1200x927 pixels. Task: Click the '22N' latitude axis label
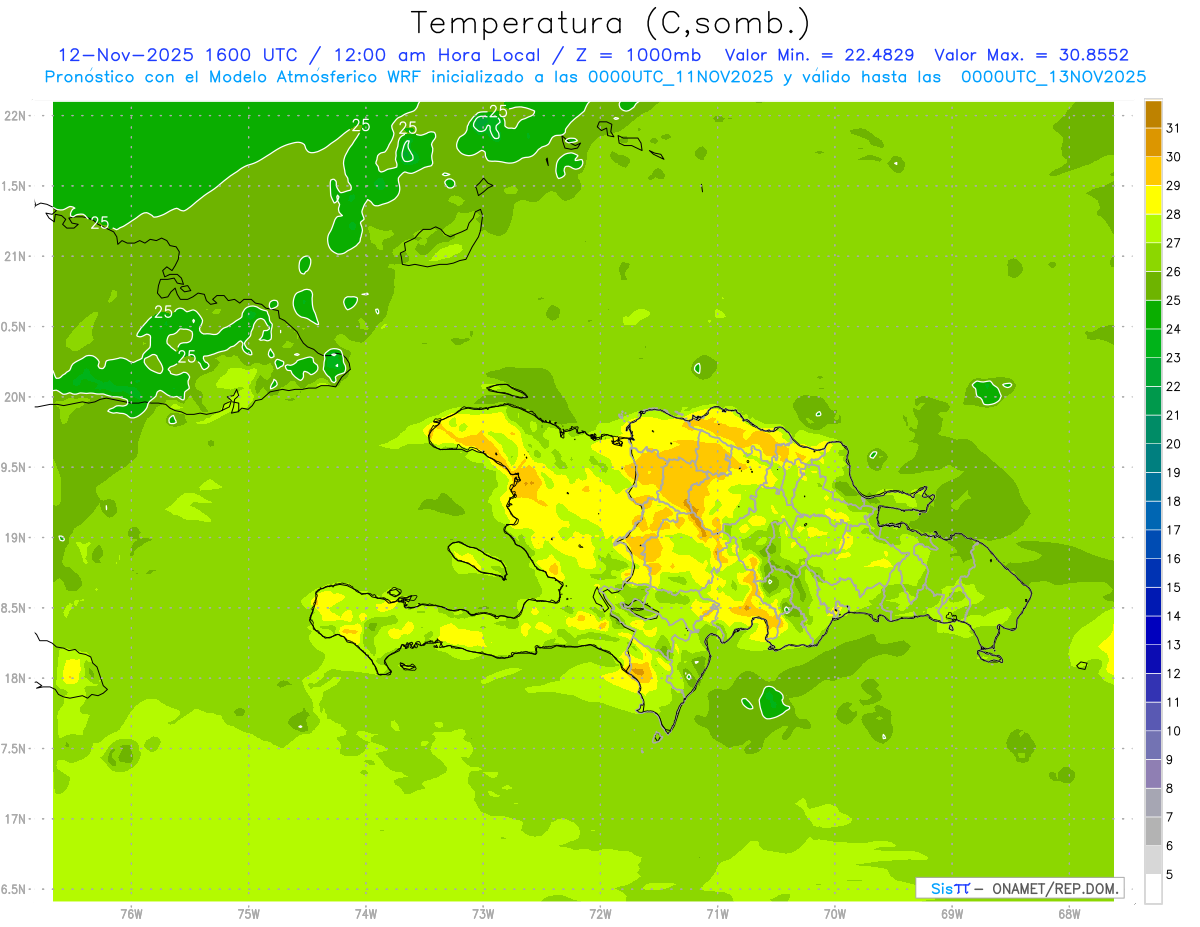16,115
